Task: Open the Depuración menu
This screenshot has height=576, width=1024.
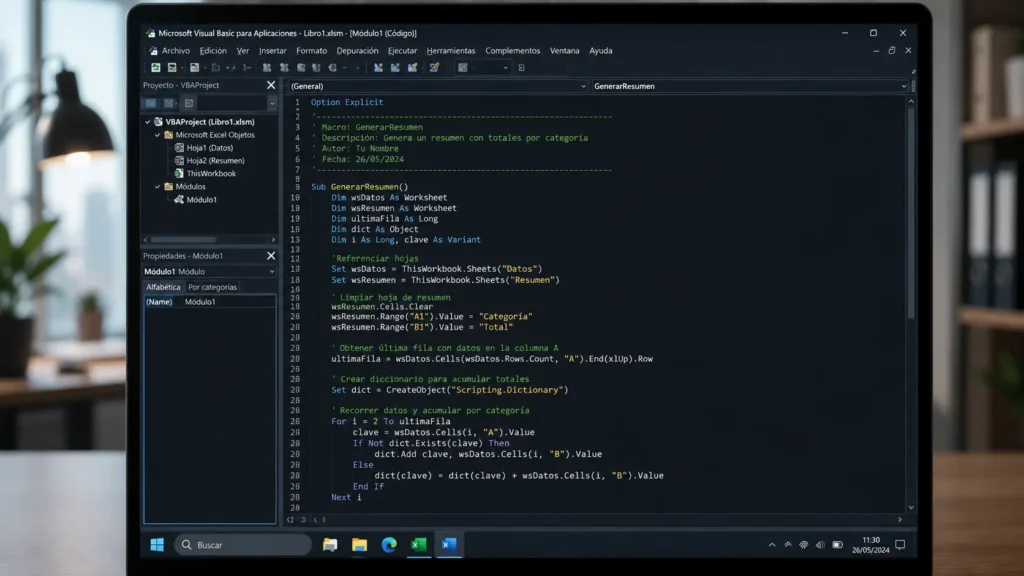Action: pyautogui.click(x=357, y=50)
